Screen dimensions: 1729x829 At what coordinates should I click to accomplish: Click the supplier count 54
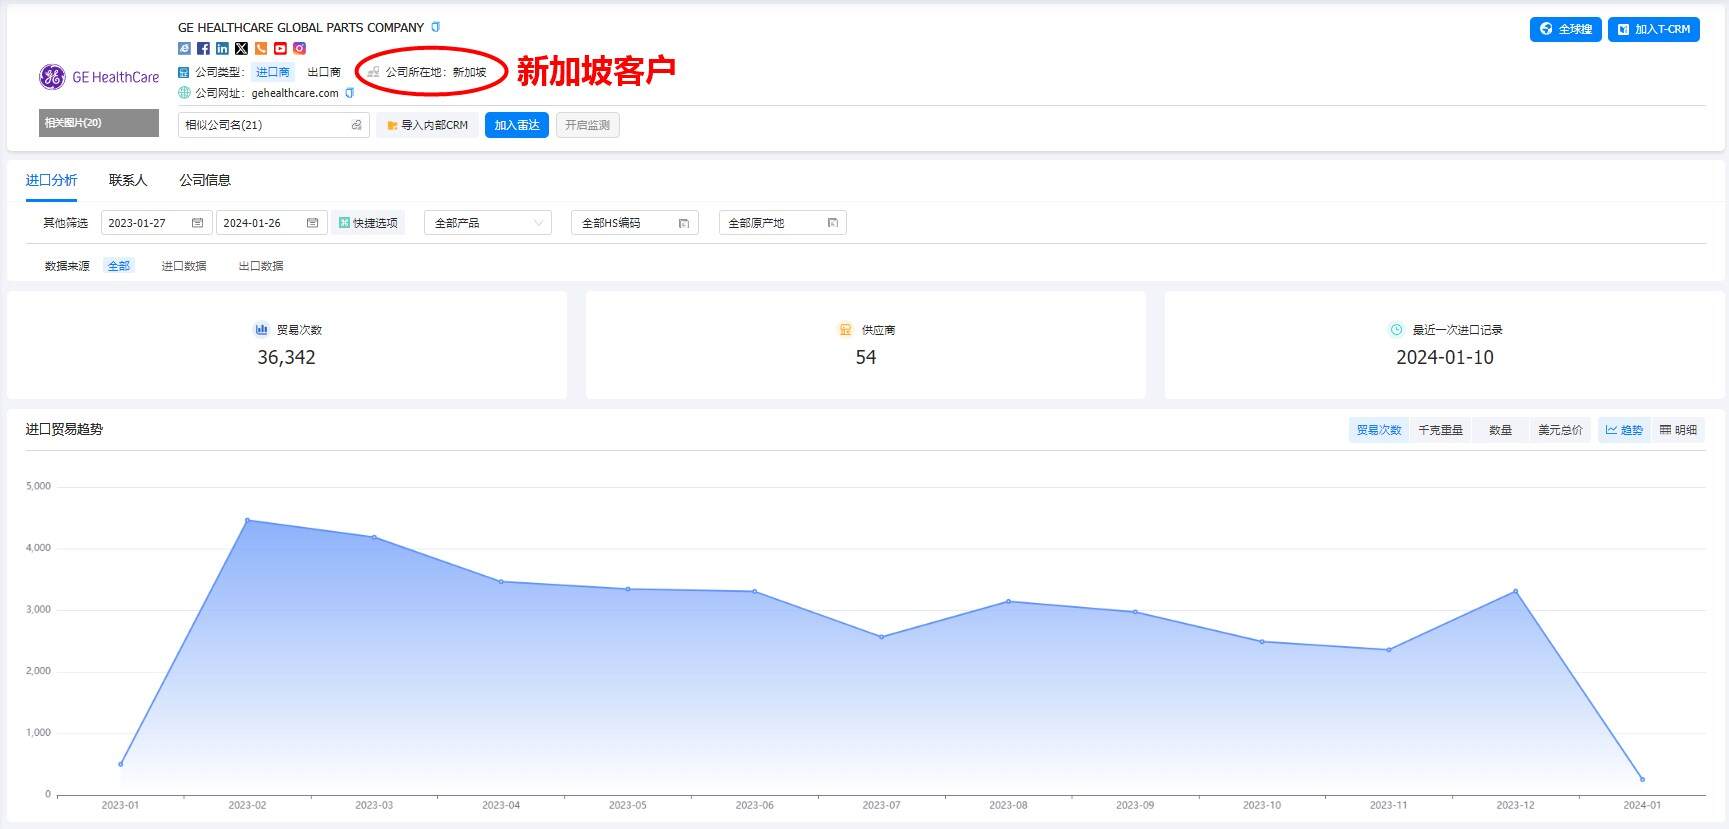pos(866,357)
